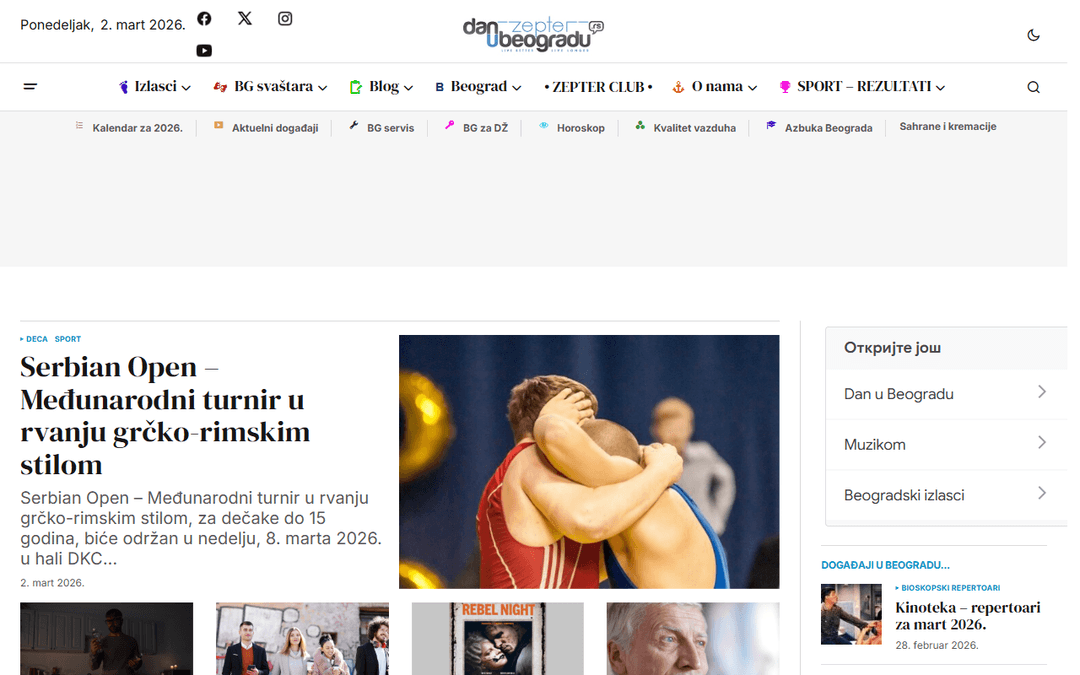This screenshot has width=1080, height=675.
Task: Open the BIOSKOPSKI REPERTOARI category tag
Action: tap(951, 588)
